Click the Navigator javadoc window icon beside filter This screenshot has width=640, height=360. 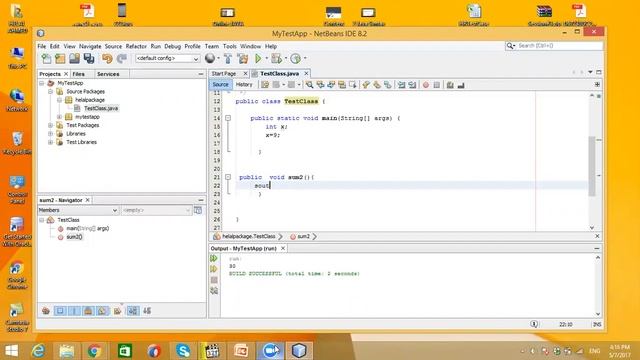click(x=198, y=210)
